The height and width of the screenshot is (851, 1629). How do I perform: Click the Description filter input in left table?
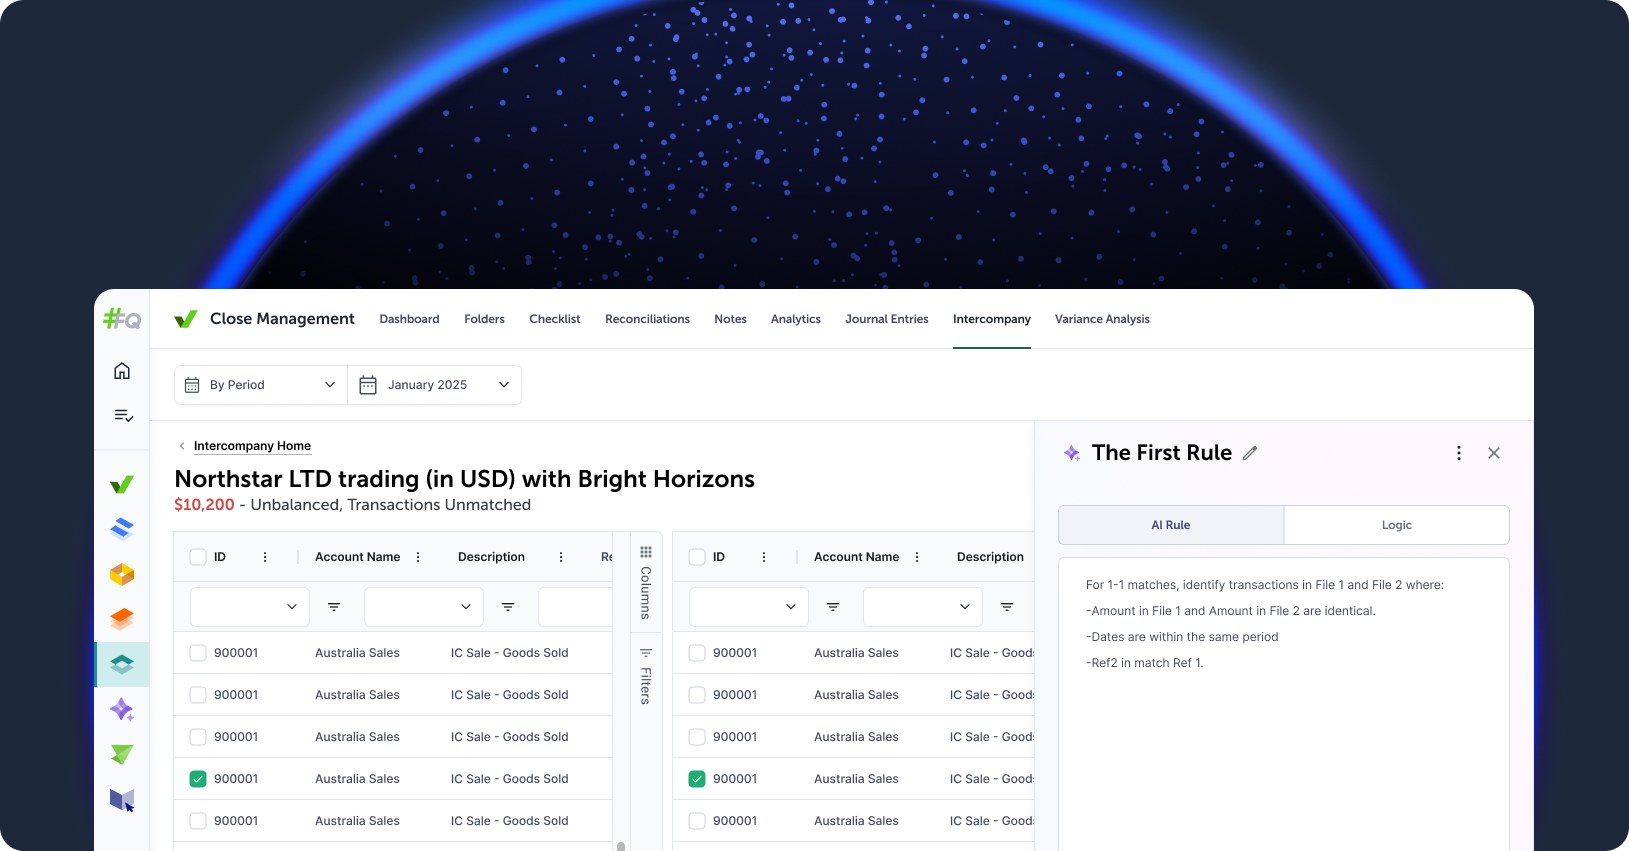(x=575, y=607)
